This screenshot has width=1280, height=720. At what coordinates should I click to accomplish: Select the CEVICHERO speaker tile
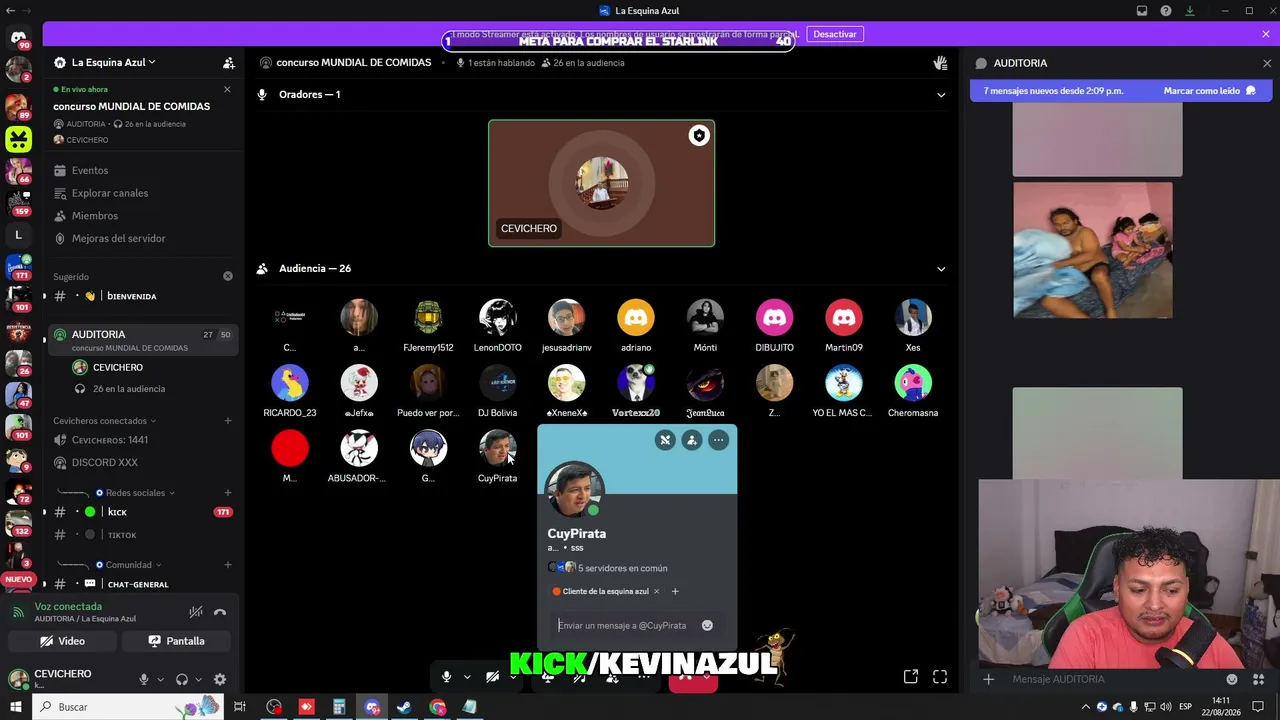click(601, 183)
